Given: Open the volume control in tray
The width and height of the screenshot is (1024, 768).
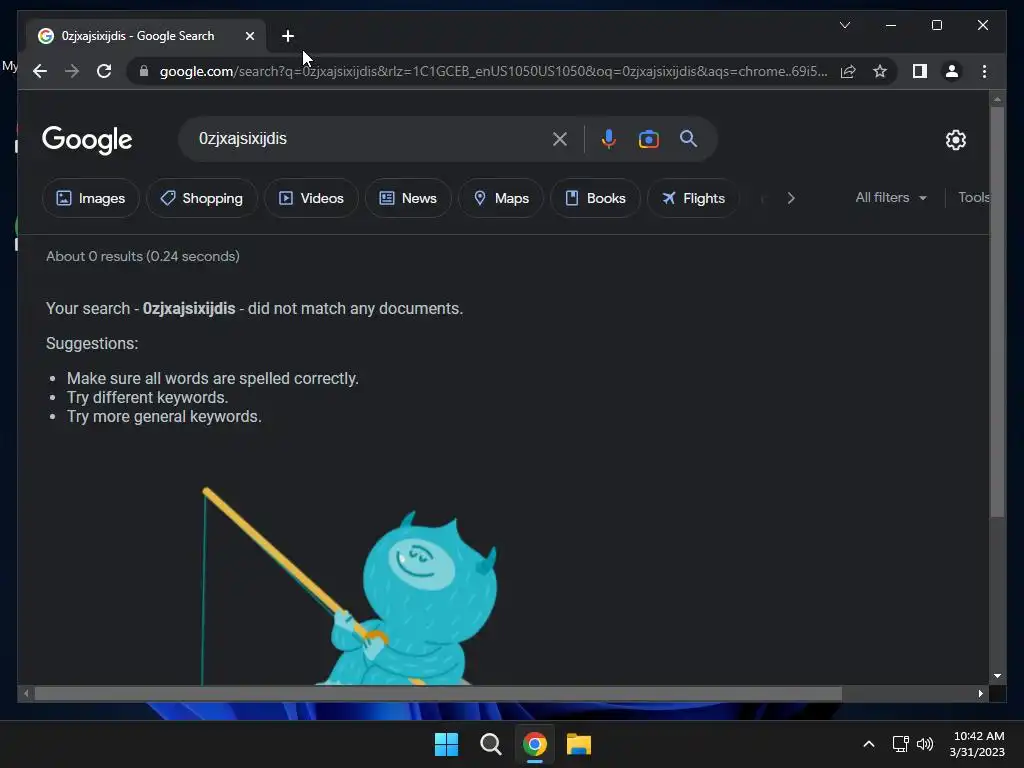Looking at the screenshot, I should (925, 744).
